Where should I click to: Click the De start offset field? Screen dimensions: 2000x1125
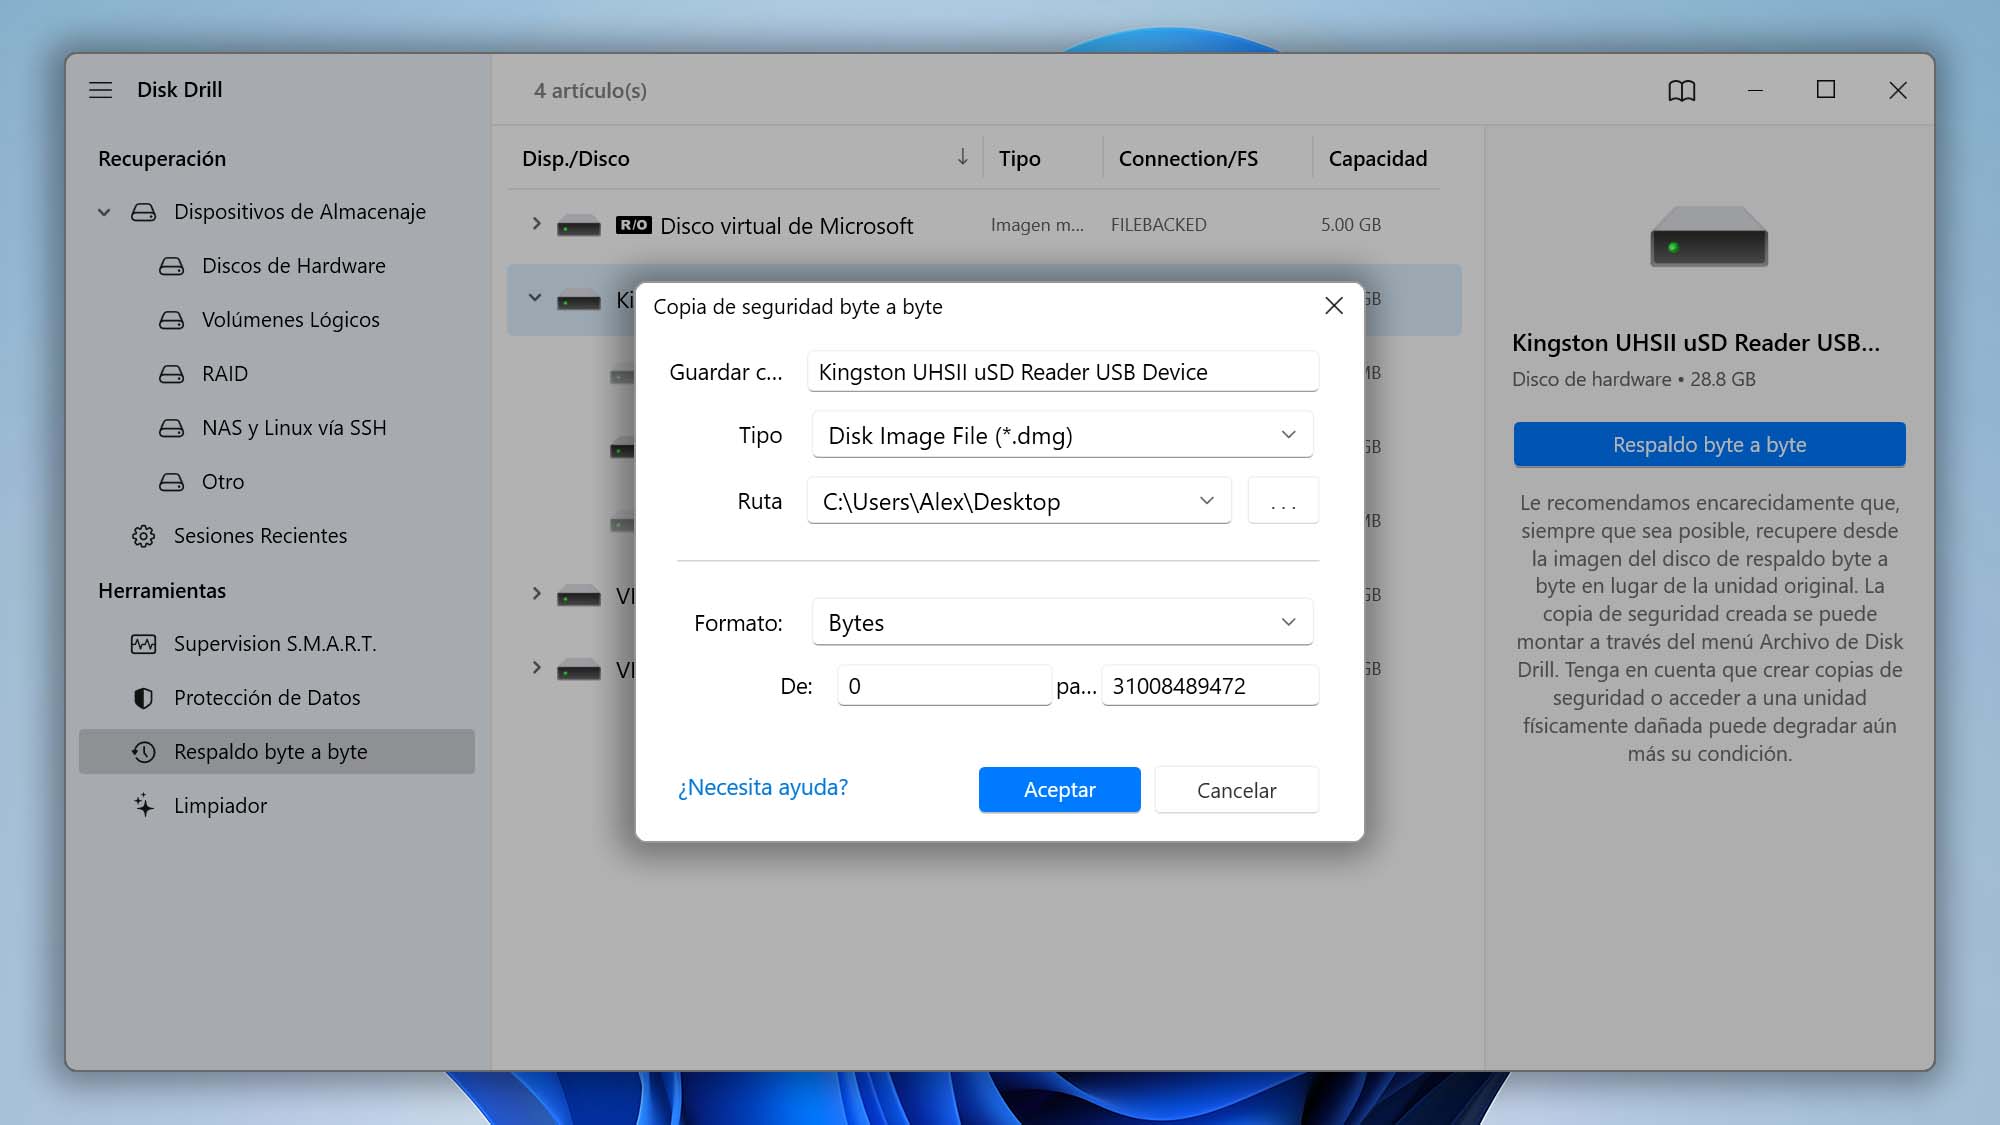944,686
